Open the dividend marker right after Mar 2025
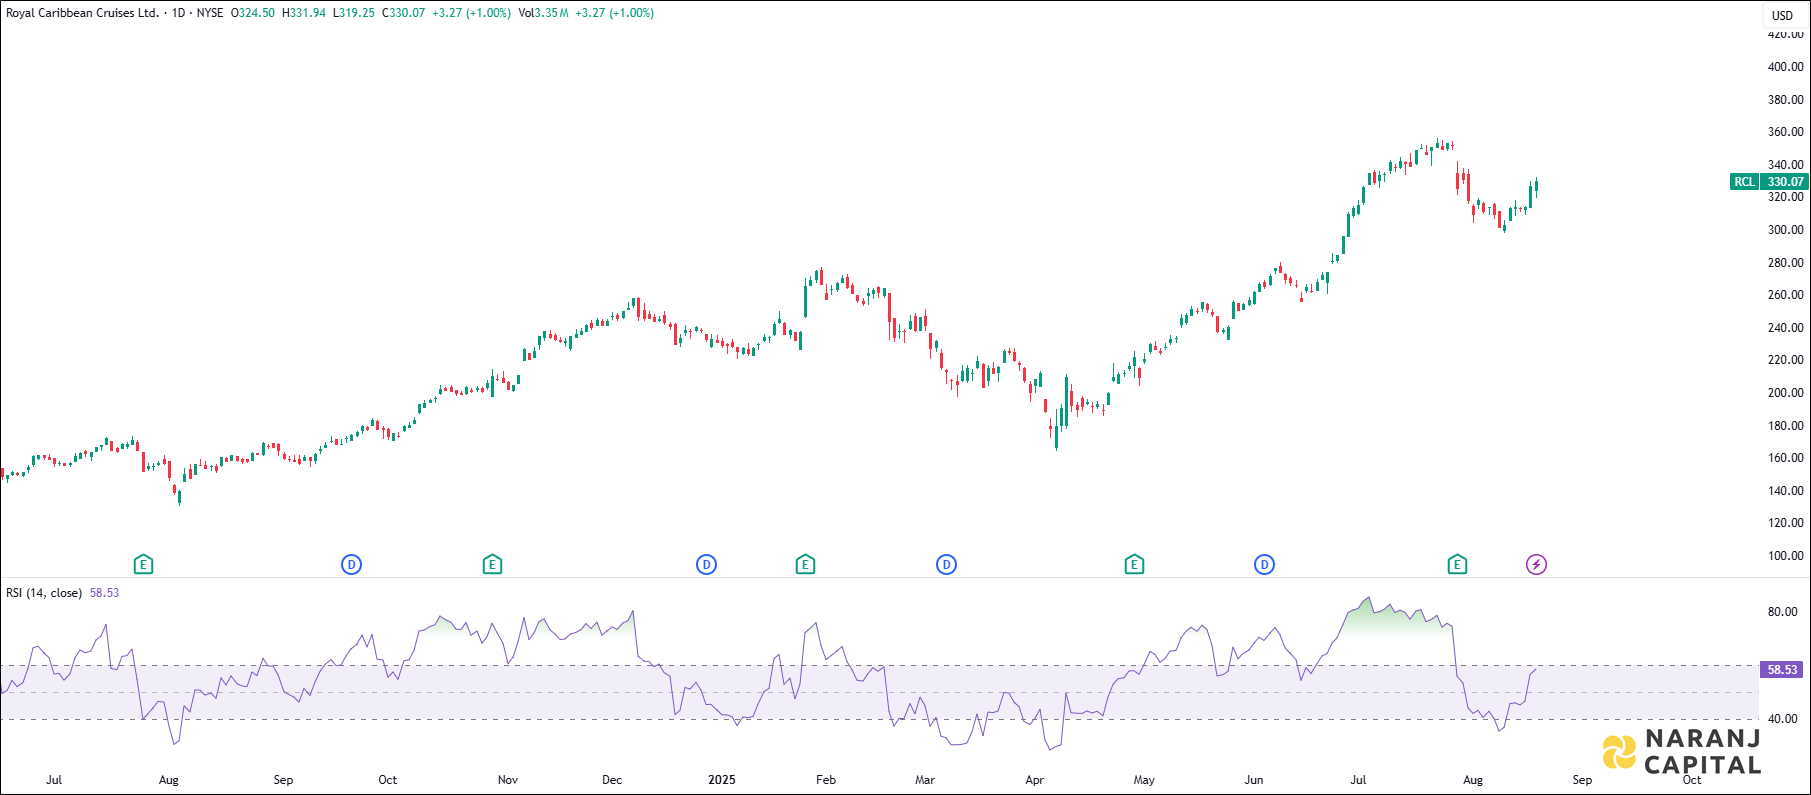1811x795 pixels. [x=946, y=565]
